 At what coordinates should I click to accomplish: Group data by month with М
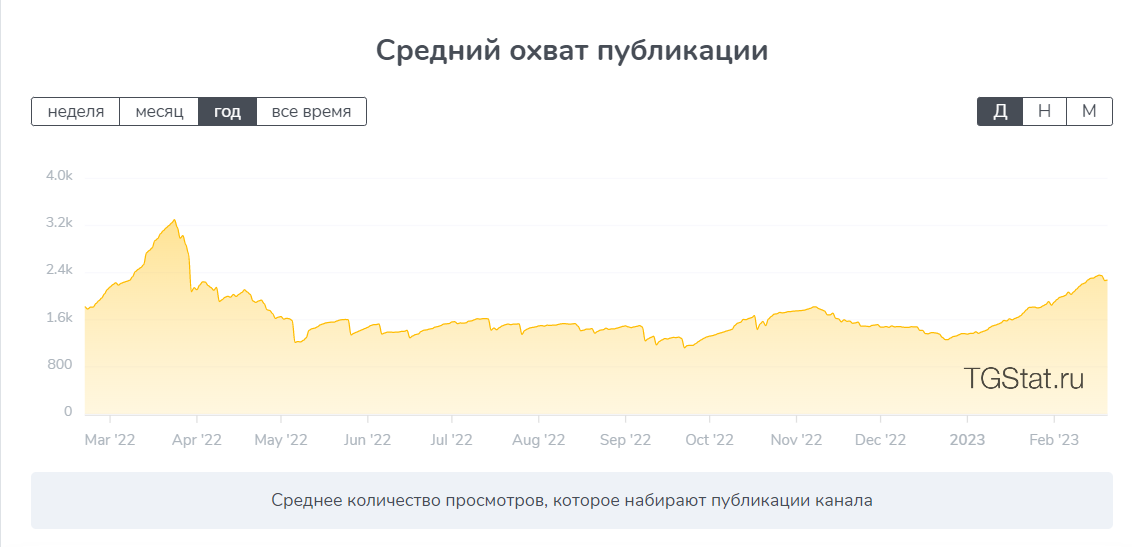1089,112
